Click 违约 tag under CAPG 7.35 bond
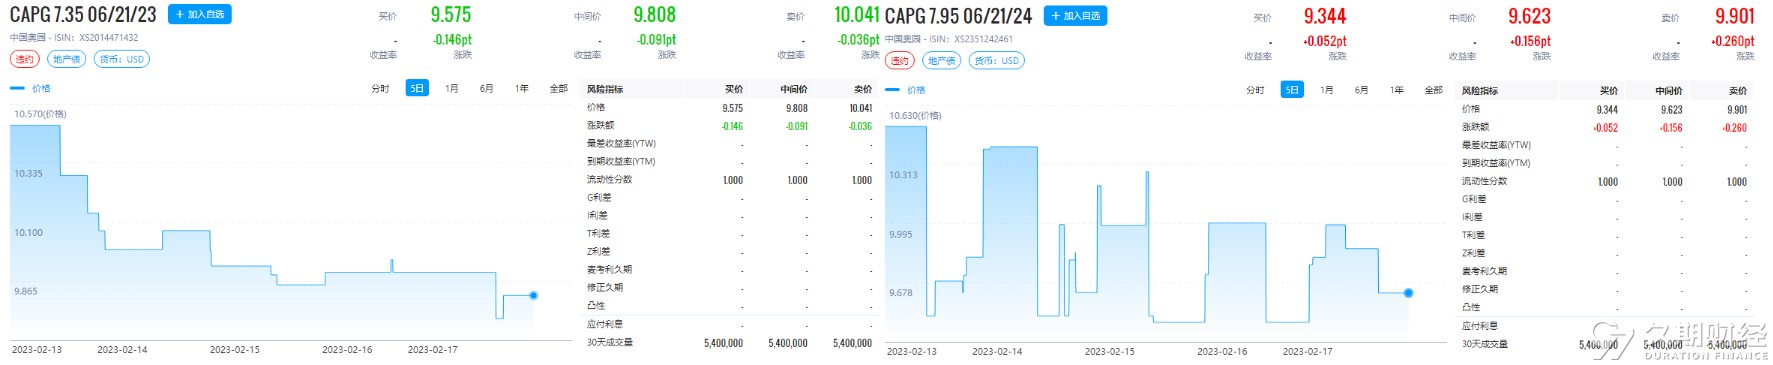 (x=25, y=59)
